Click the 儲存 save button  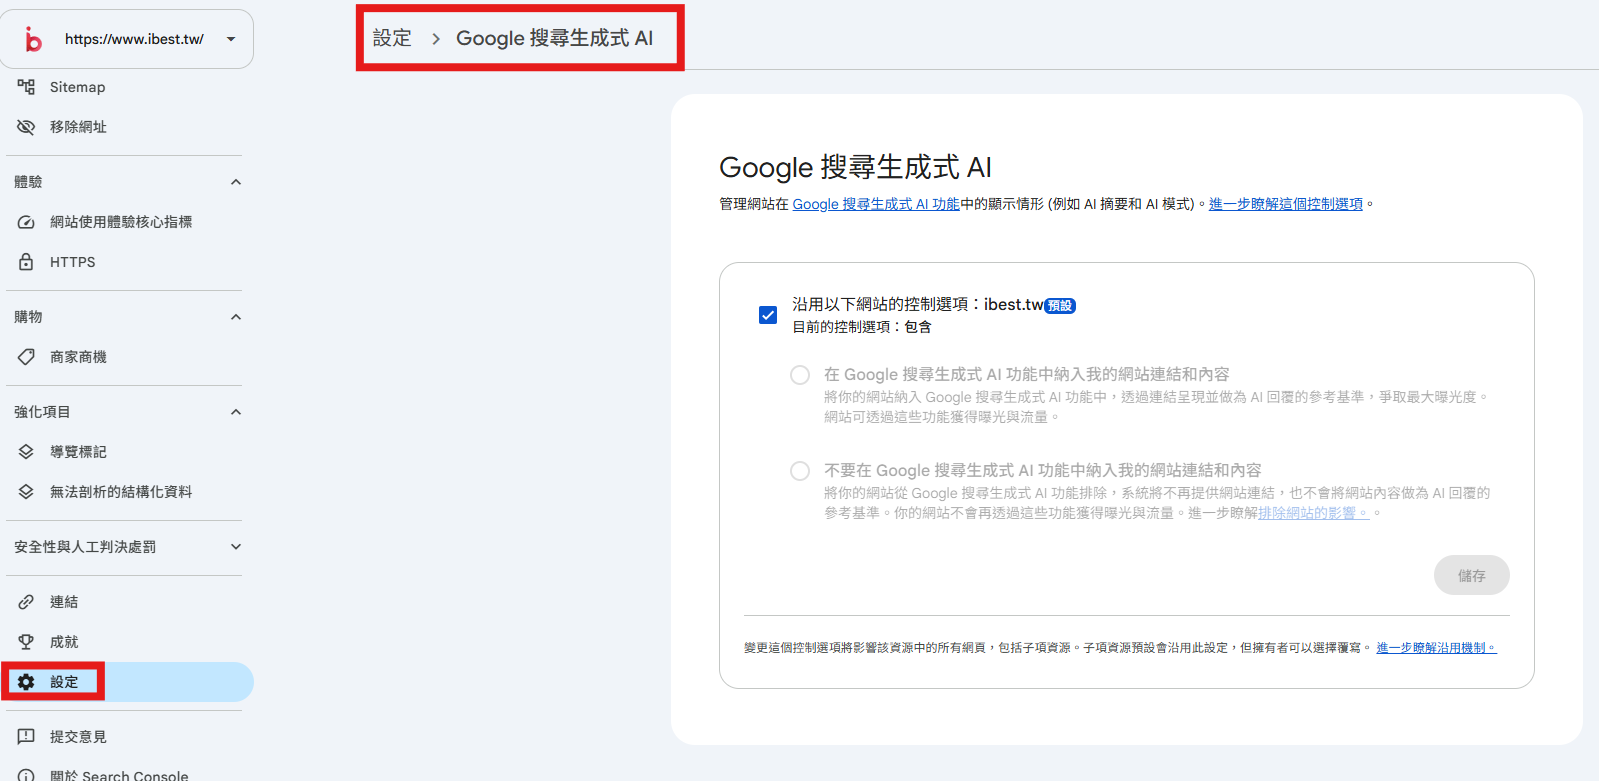coord(1471,575)
